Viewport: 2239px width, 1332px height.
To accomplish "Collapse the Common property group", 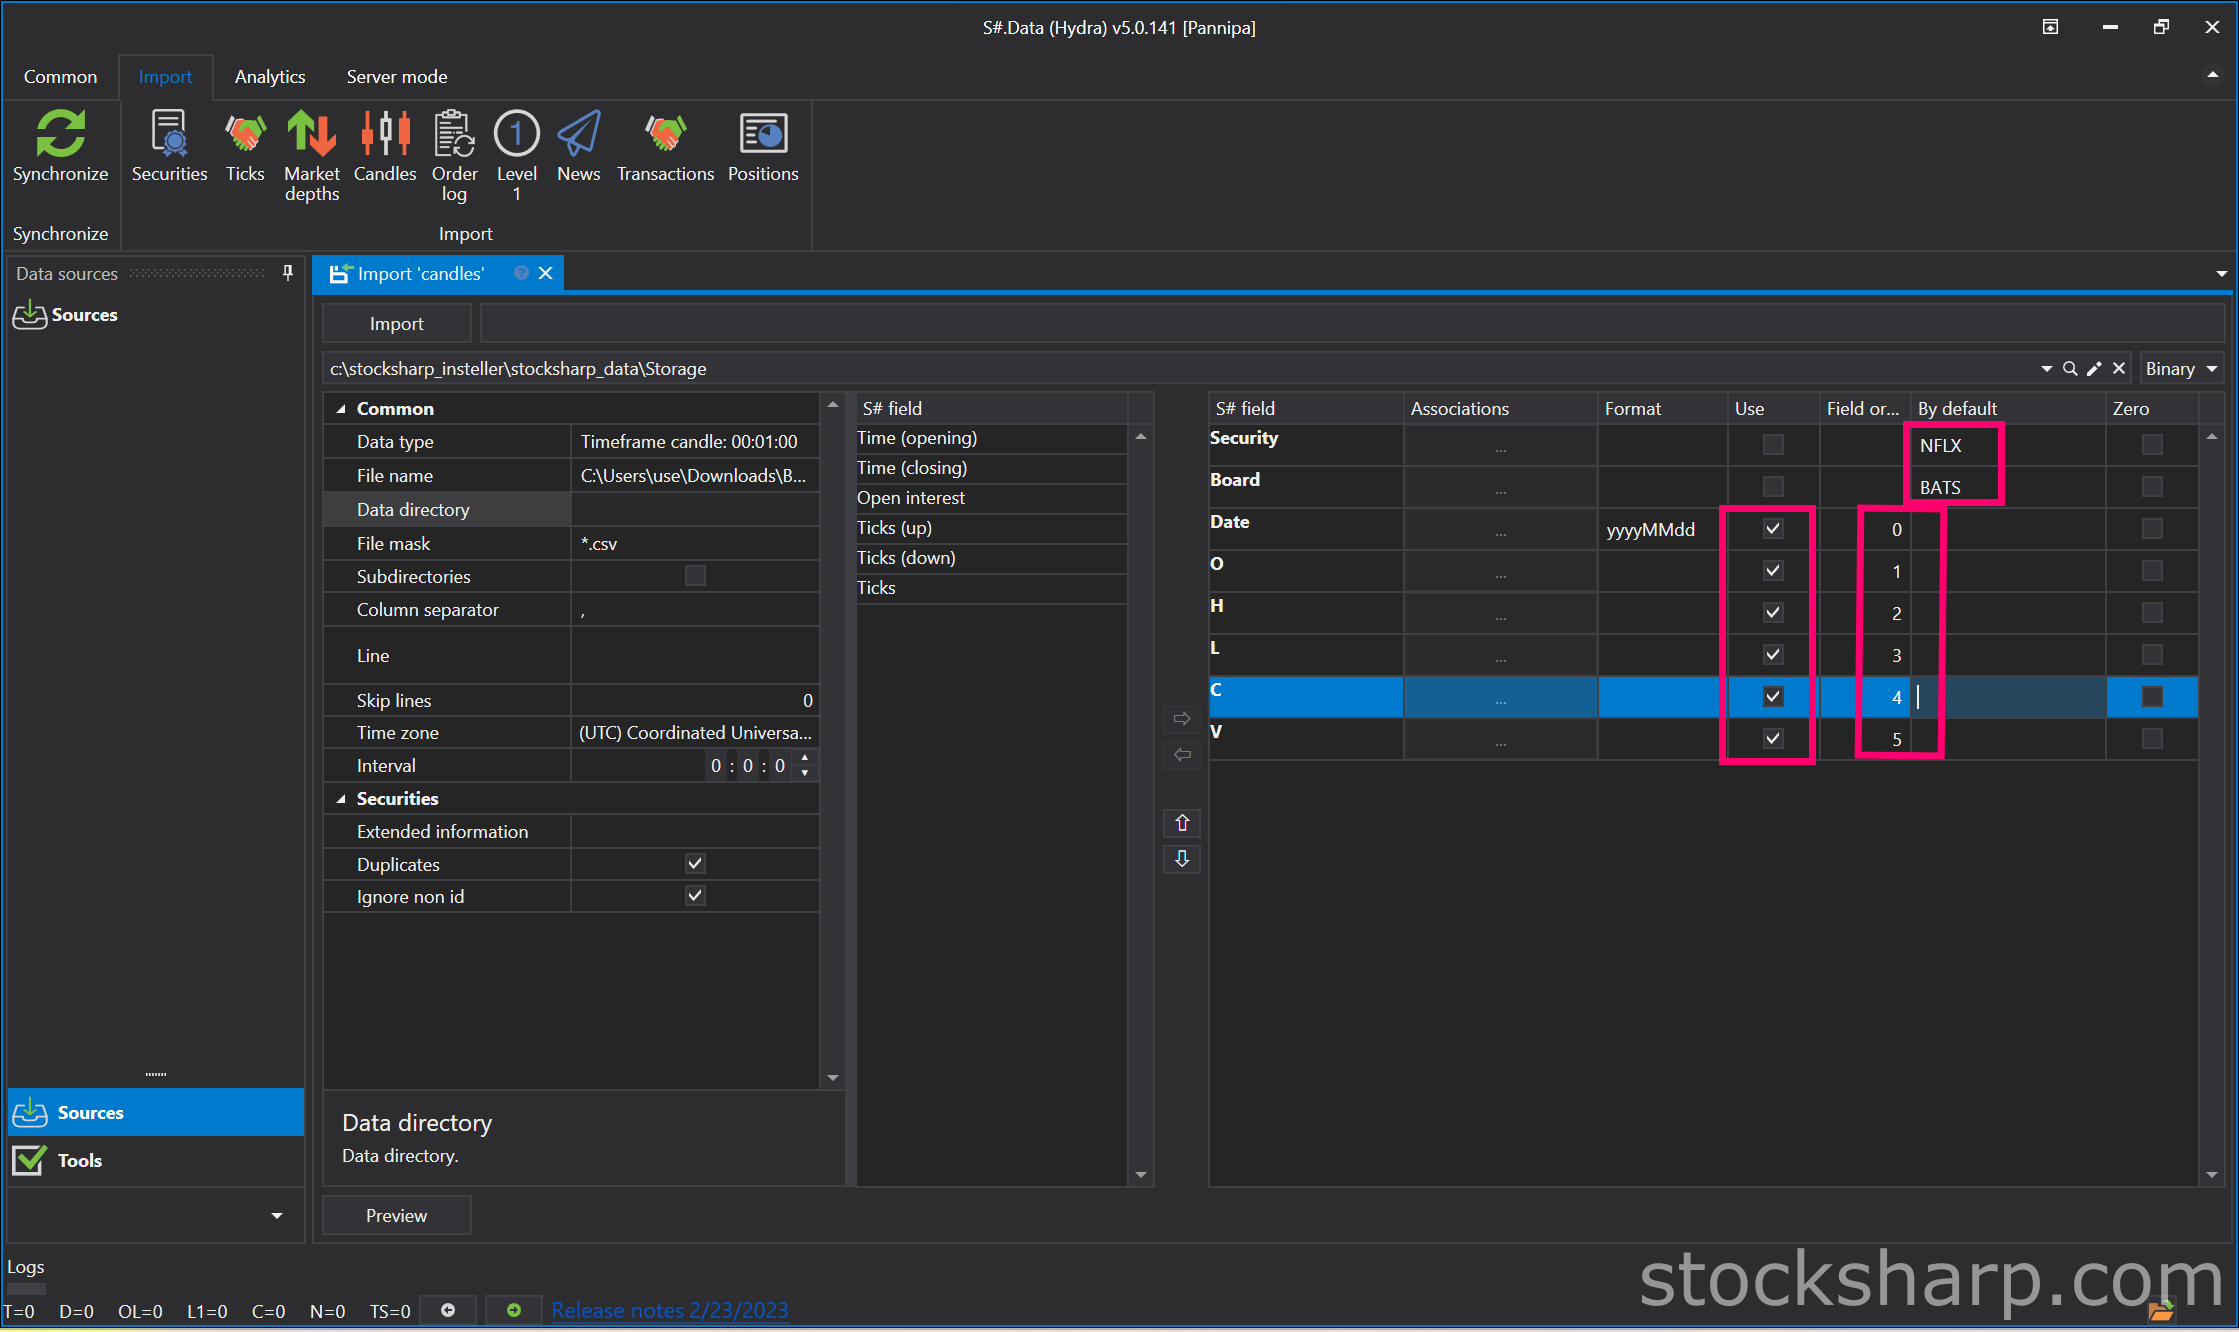I will click(x=341, y=409).
